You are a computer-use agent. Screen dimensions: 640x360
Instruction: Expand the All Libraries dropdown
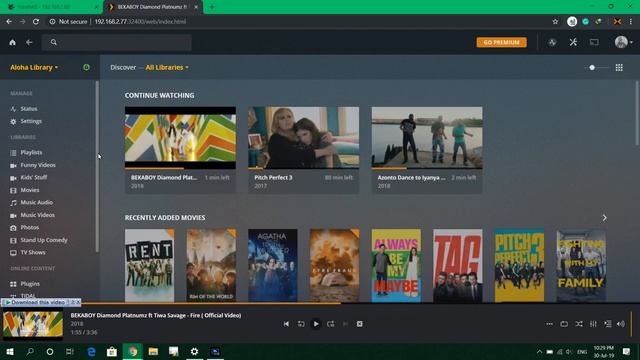click(167, 67)
